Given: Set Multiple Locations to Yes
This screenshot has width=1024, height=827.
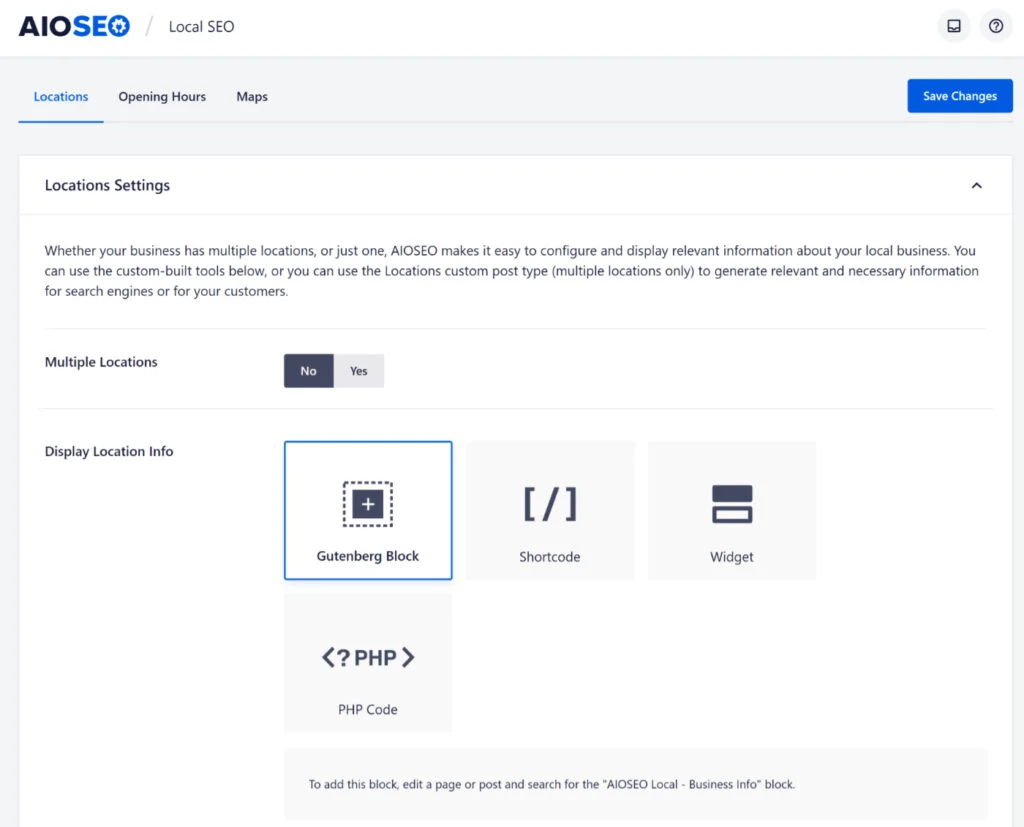Looking at the screenshot, I should [x=359, y=371].
